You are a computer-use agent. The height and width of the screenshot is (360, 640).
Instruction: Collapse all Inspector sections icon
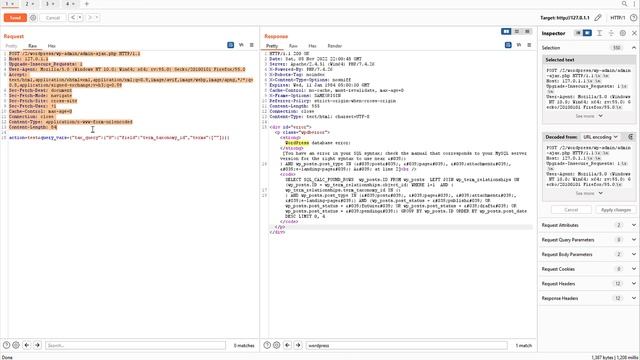[611, 33]
